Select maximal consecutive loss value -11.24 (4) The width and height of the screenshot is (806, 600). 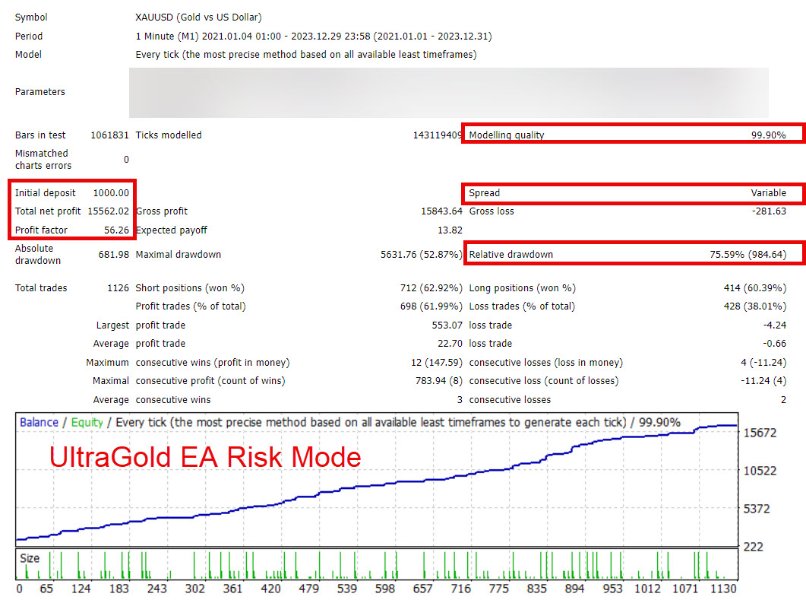click(x=763, y=381)
